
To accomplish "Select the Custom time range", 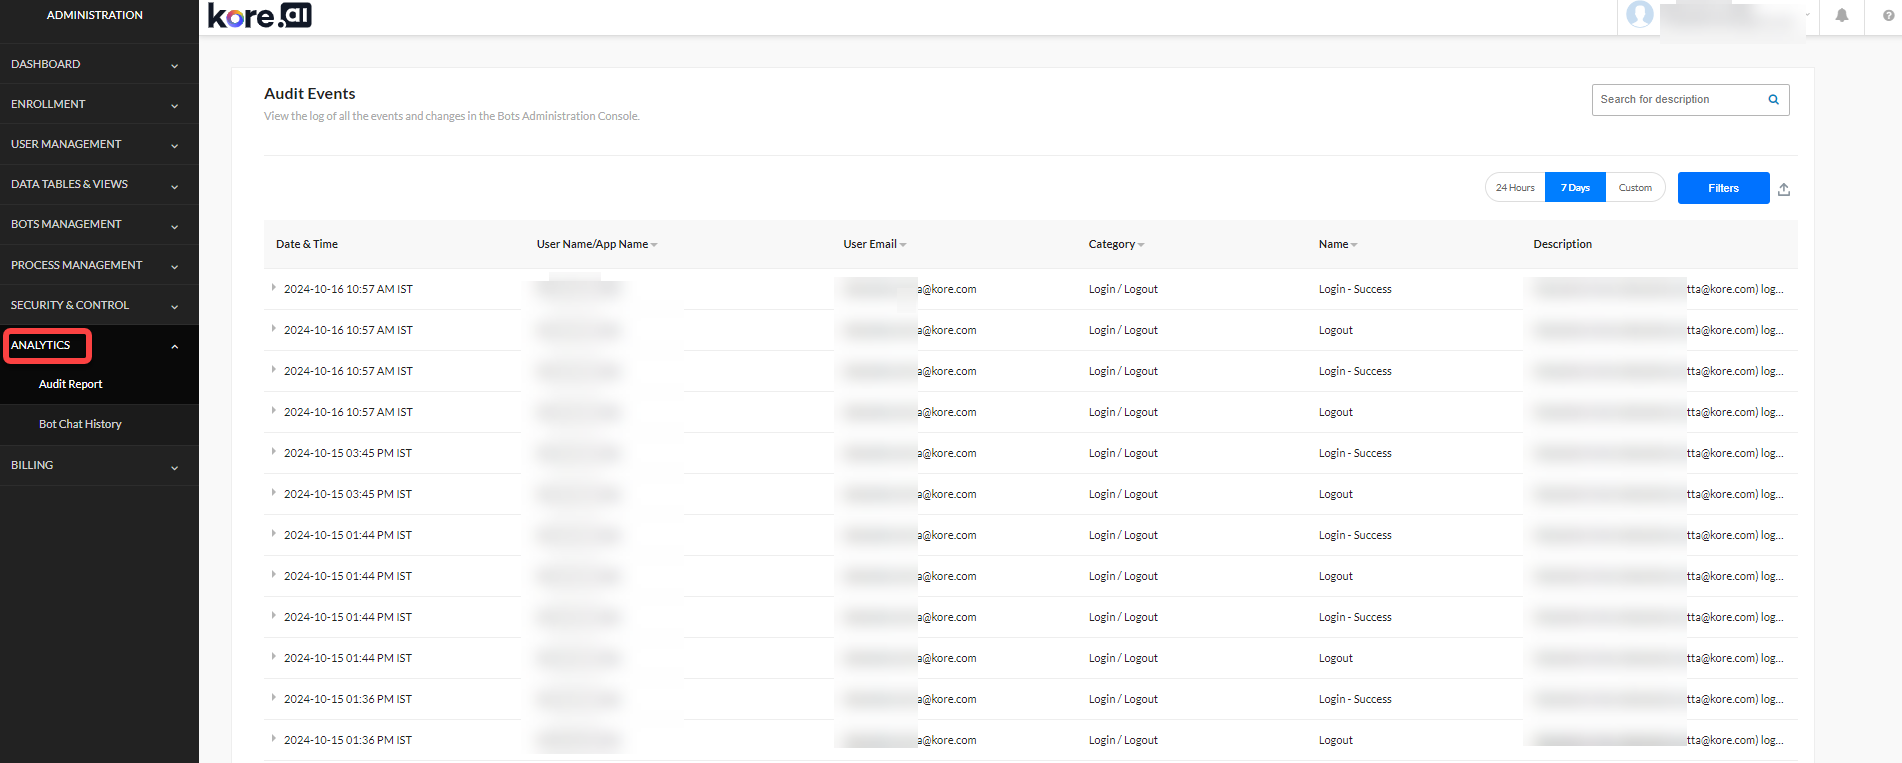I will (x=1635, y=188).
